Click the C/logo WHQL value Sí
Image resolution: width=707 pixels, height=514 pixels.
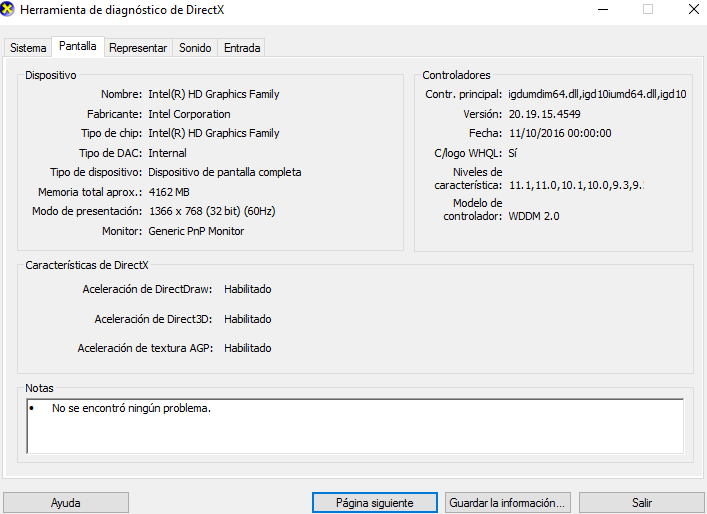(513, 153)
